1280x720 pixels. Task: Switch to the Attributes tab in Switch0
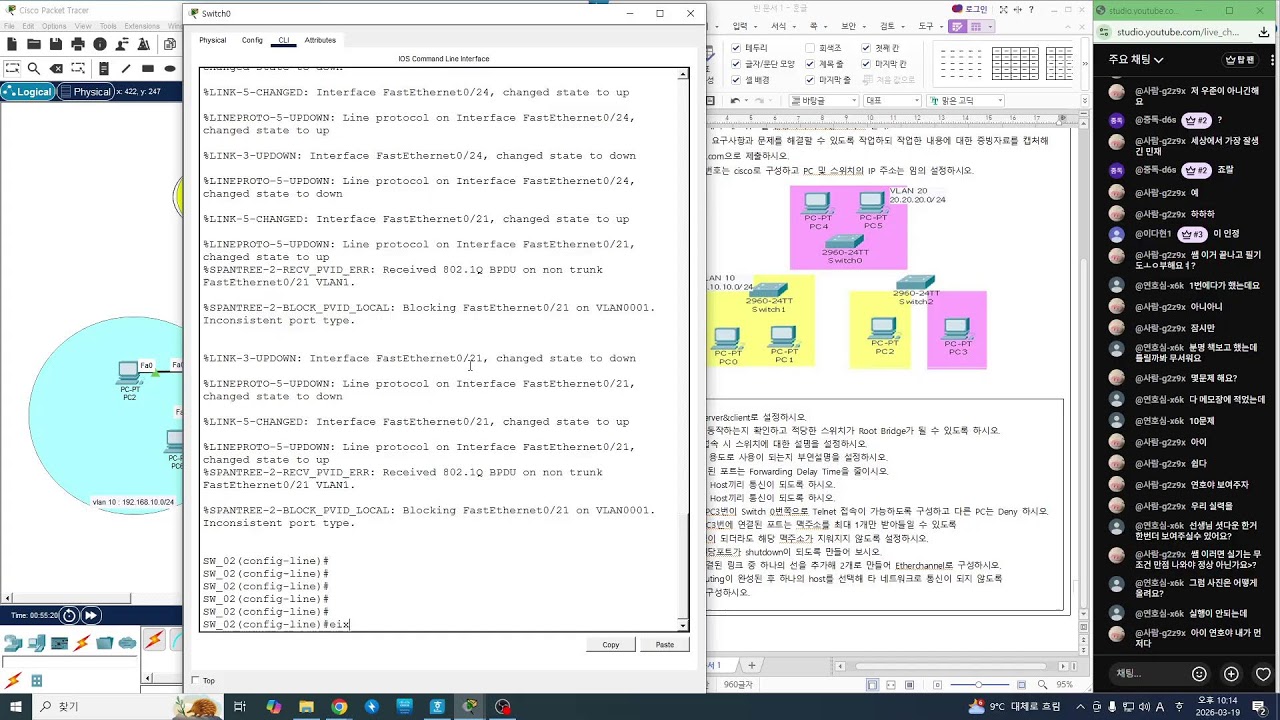(320, 40)
